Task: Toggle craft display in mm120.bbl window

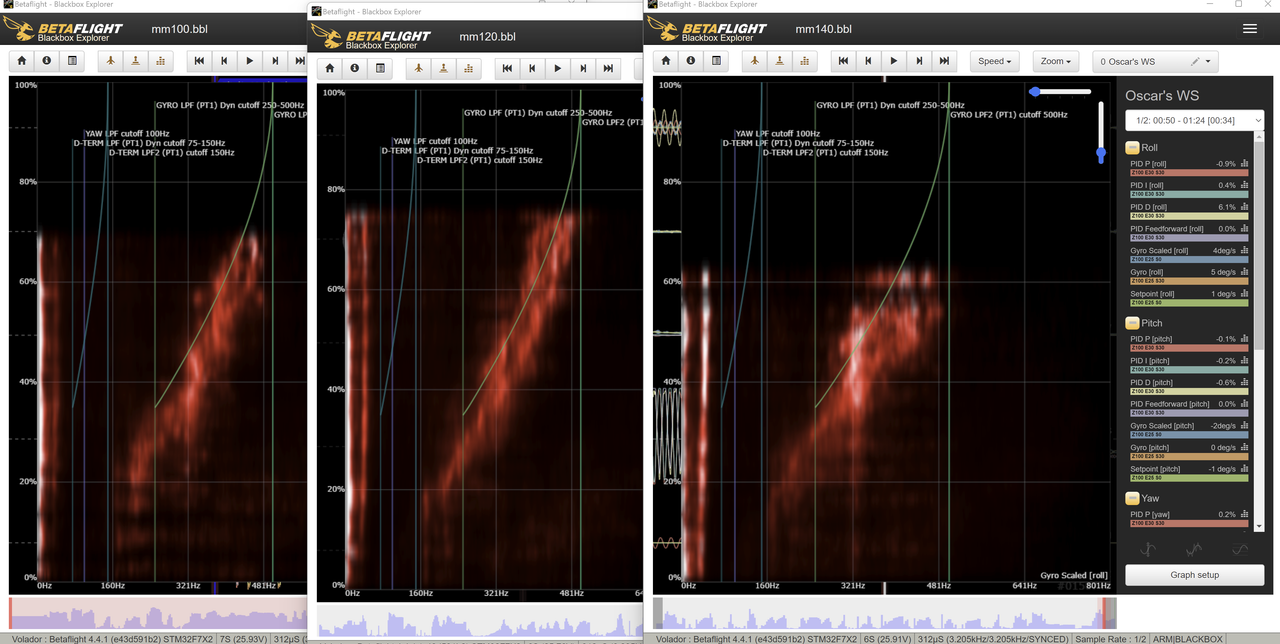Action: coord(419,69)
